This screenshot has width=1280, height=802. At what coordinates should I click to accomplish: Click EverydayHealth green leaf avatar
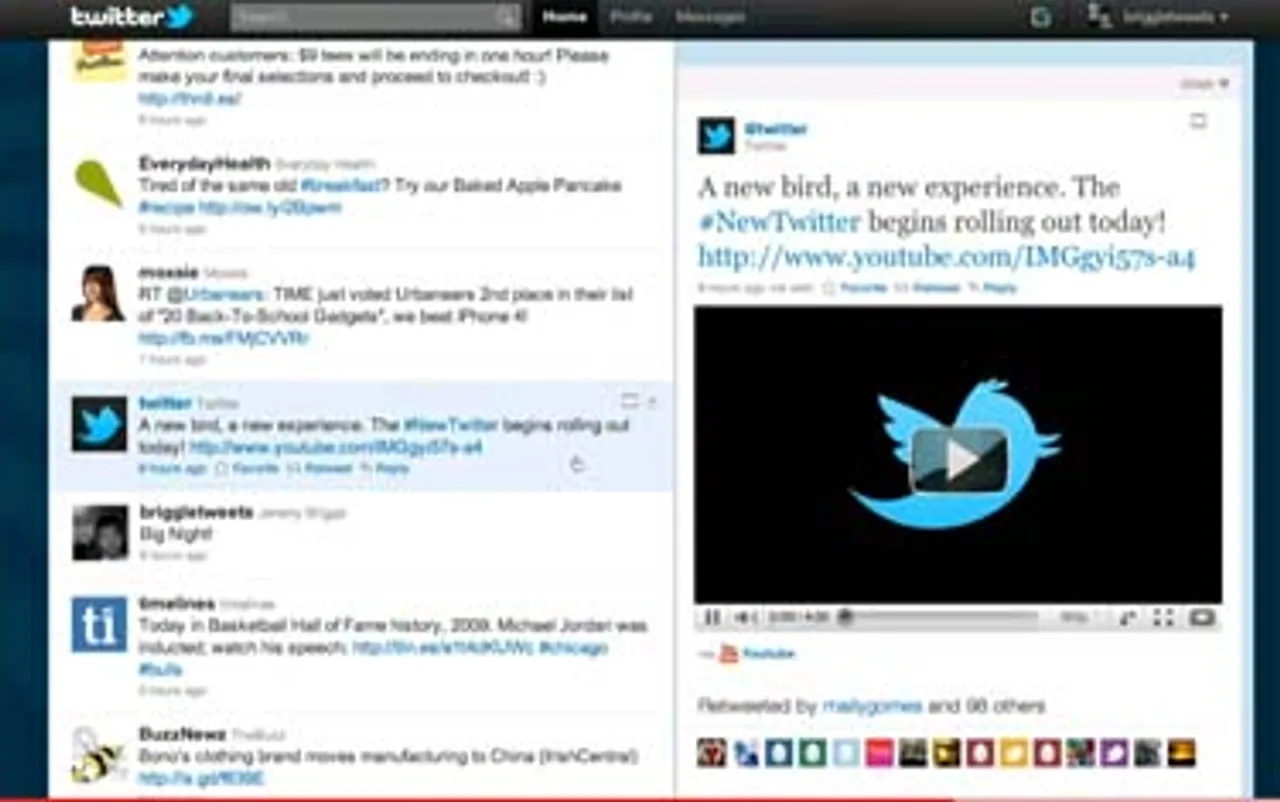click(99, 183)
